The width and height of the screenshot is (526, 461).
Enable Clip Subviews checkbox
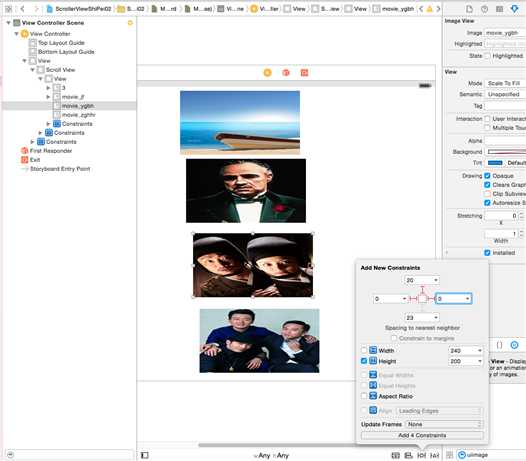[487, 194]
